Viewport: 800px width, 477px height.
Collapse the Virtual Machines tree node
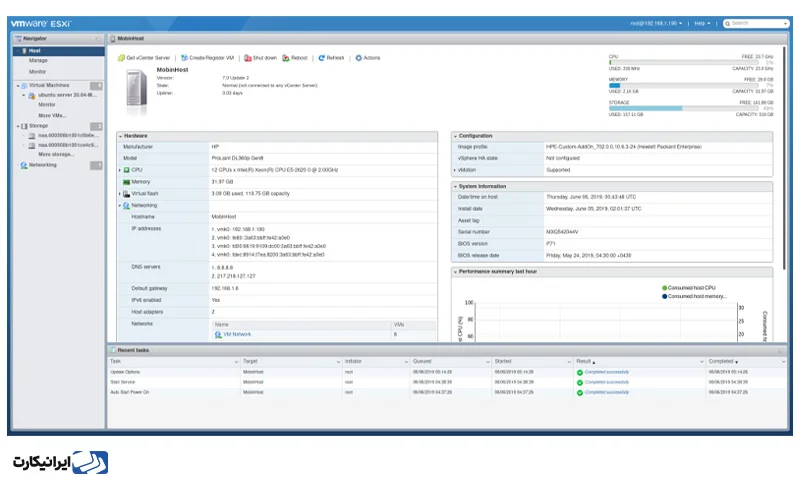18,86
